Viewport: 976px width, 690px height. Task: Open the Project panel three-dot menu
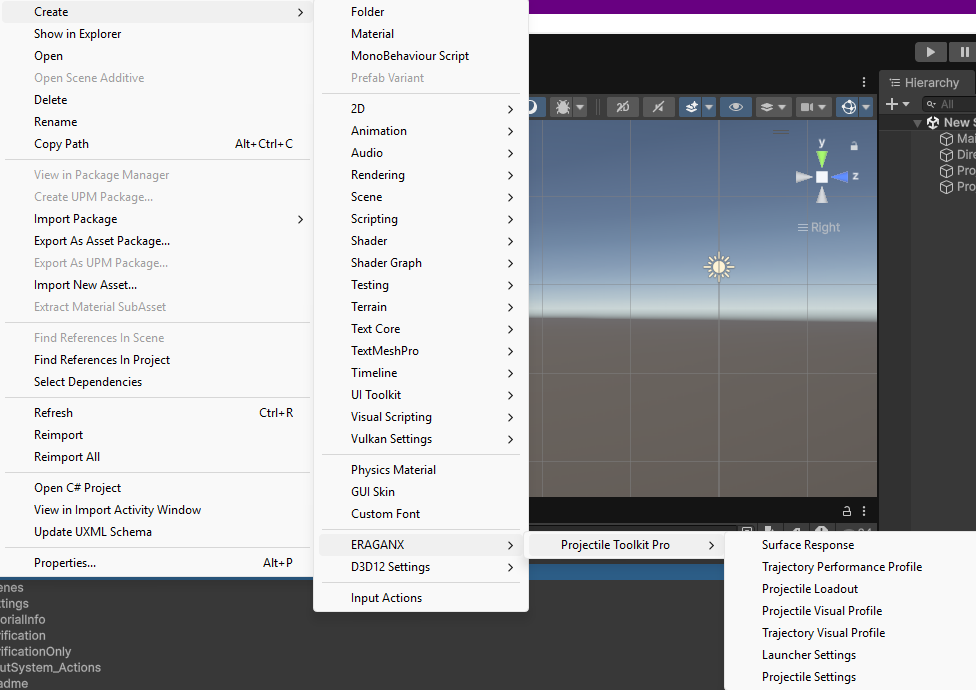coord(864,511)
